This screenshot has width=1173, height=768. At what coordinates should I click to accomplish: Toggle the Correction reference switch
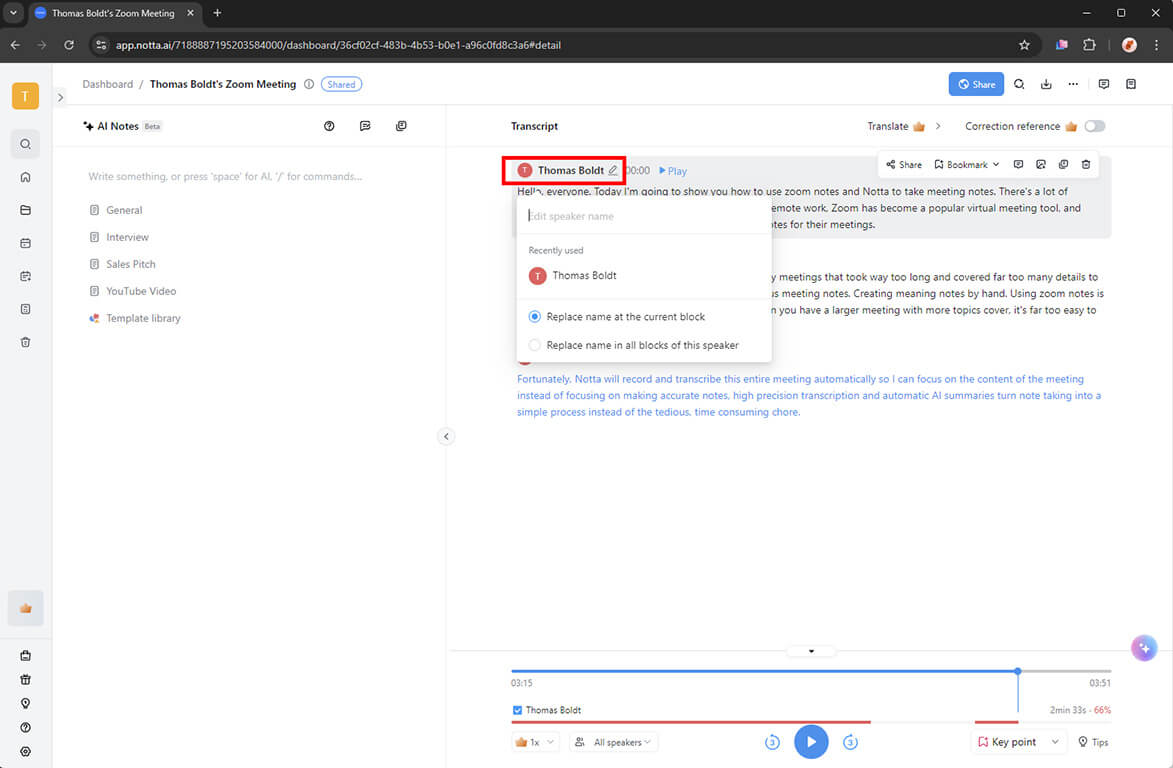[1094, 126]
